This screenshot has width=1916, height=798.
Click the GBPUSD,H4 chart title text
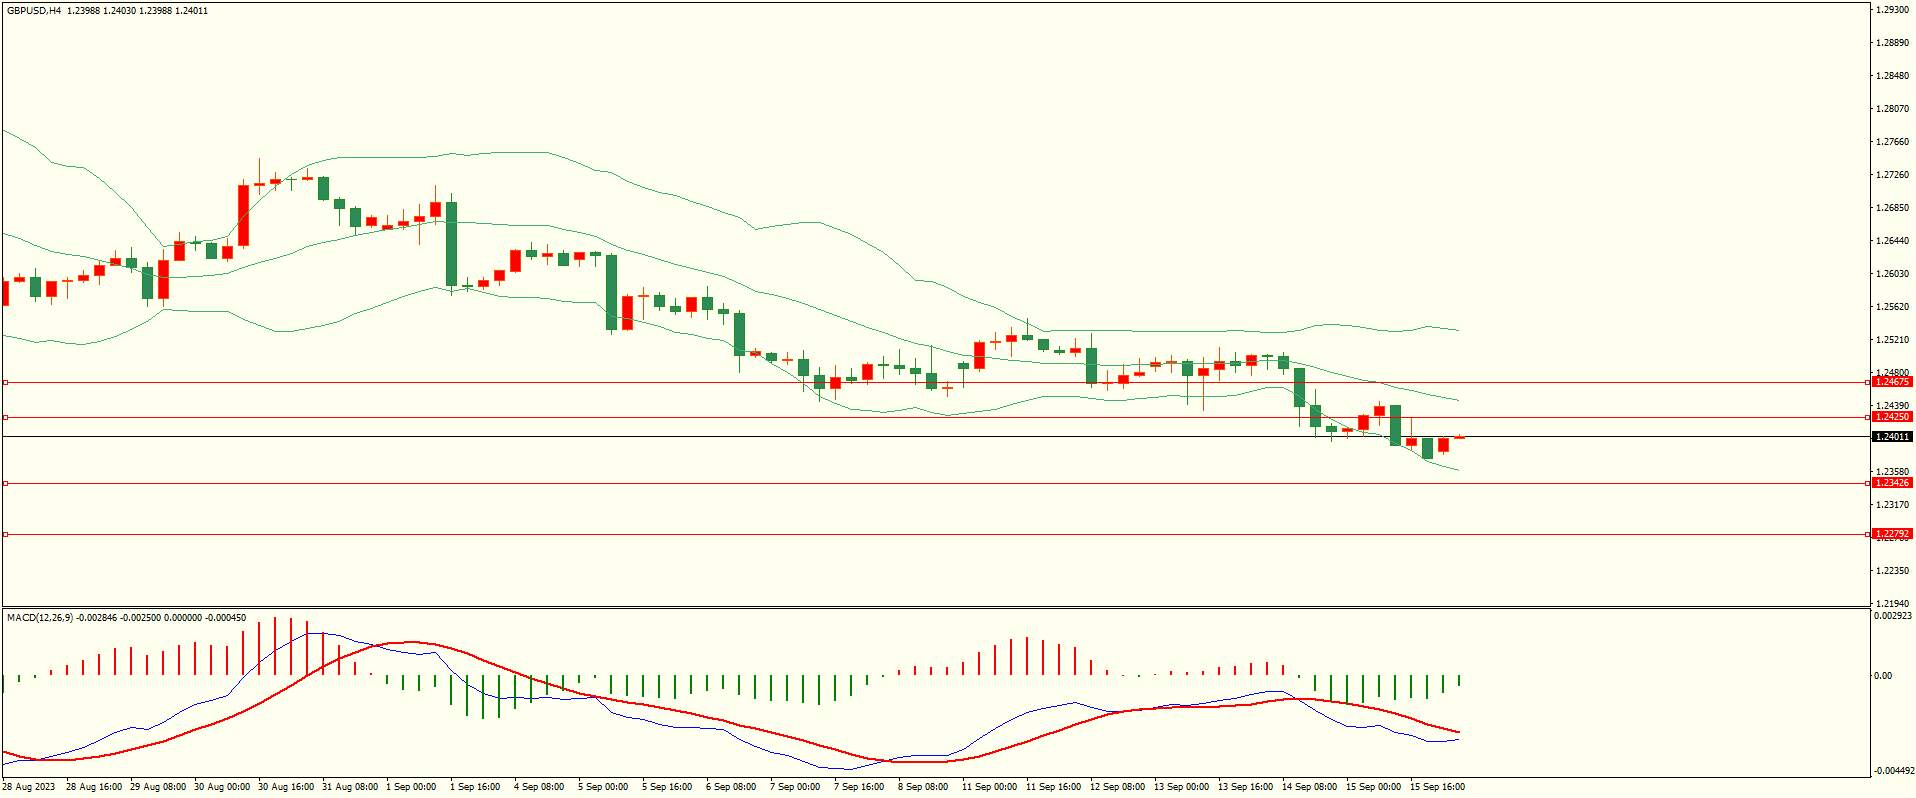pos(34,10)
